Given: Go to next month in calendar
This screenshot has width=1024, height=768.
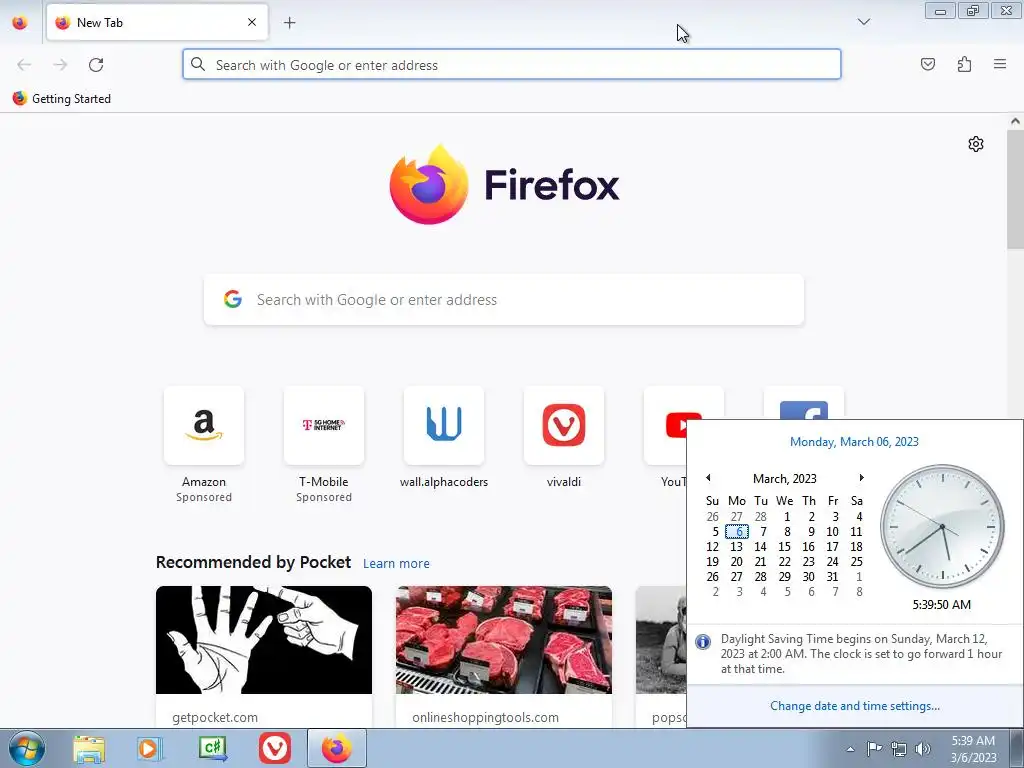Looking at the screenshot, I should tap(861, 478).
